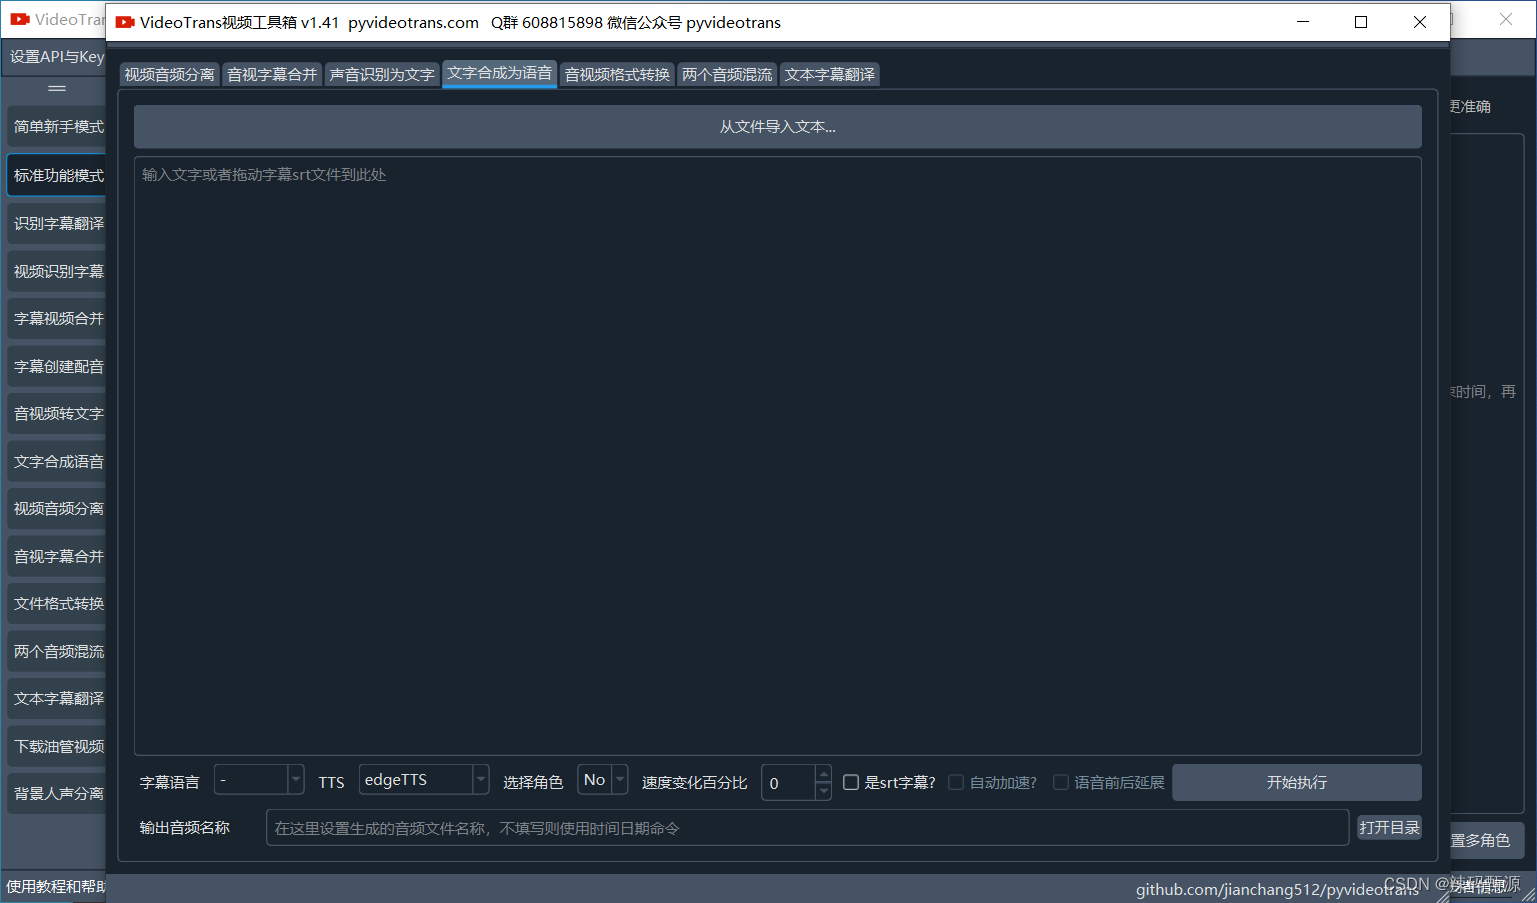
Task: Open the TTS edgeTTS dropdown
Action: click(x=424, y=780)
